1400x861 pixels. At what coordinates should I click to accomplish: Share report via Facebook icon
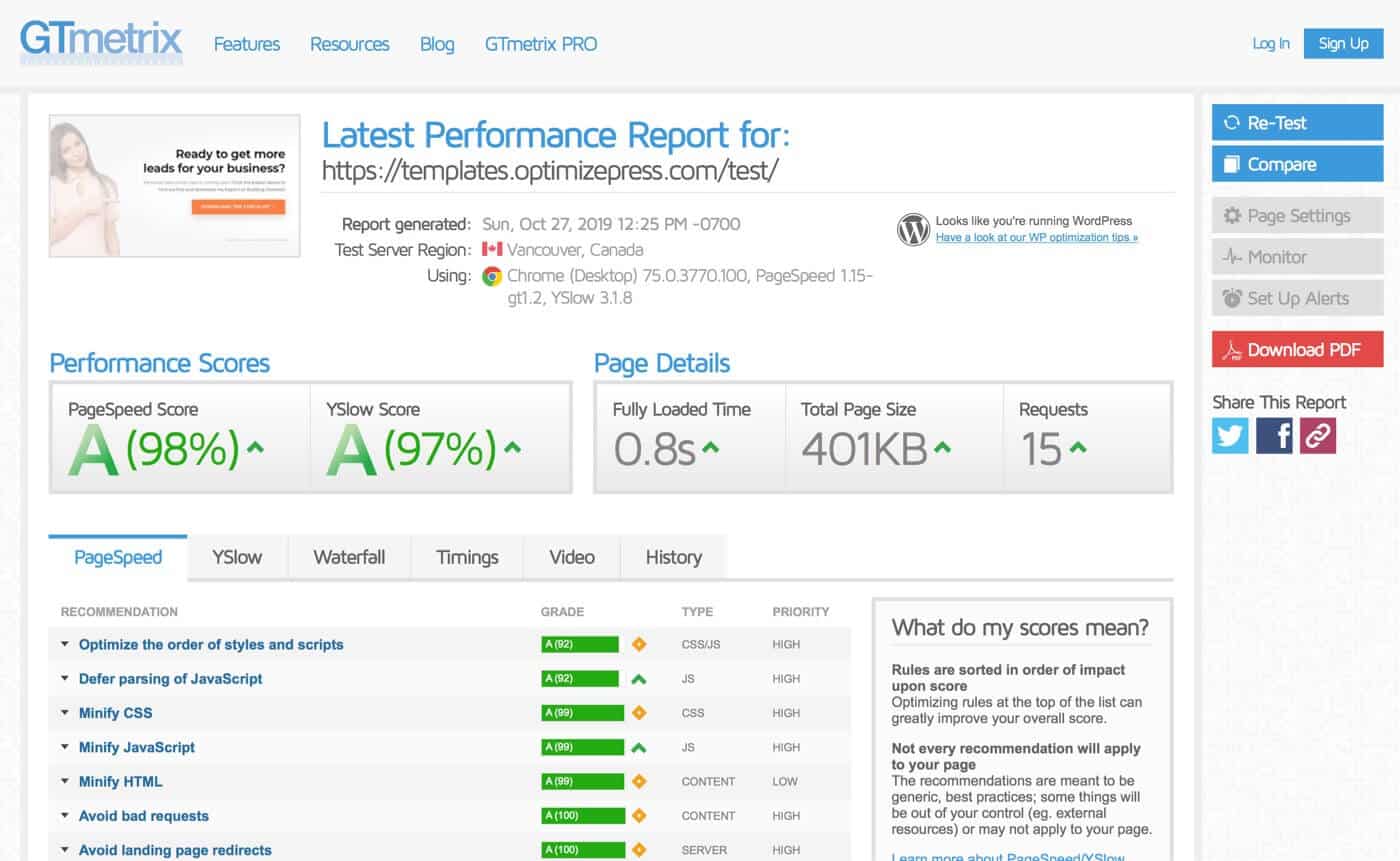pyautogui.click(x=1274, y=436)
